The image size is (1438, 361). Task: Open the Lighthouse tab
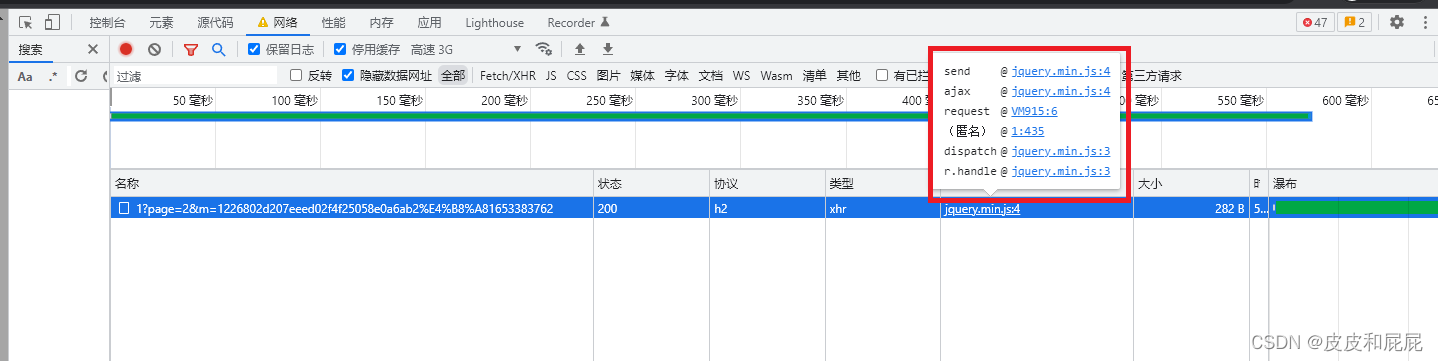(x=495, y=22)
